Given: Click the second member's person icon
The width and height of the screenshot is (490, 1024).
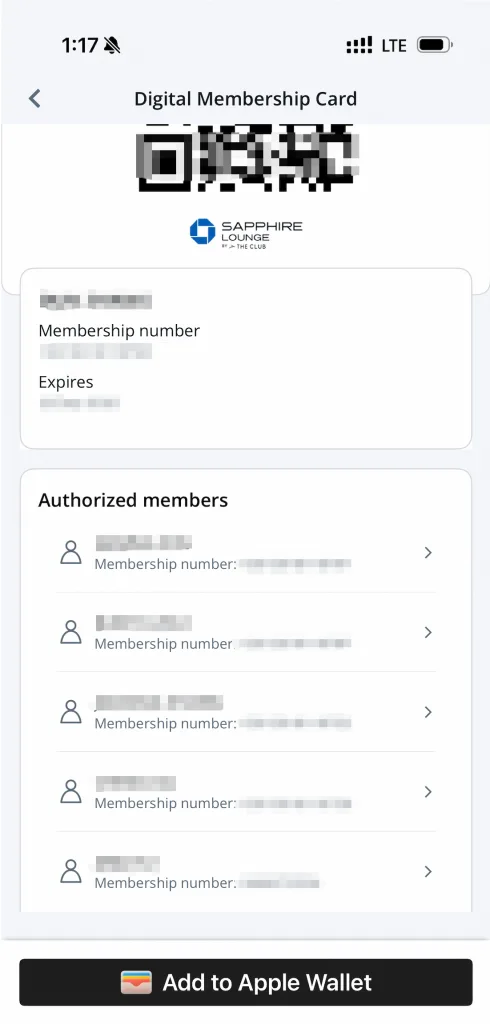Looking at the screenshot, I should (x=71, y=632).
